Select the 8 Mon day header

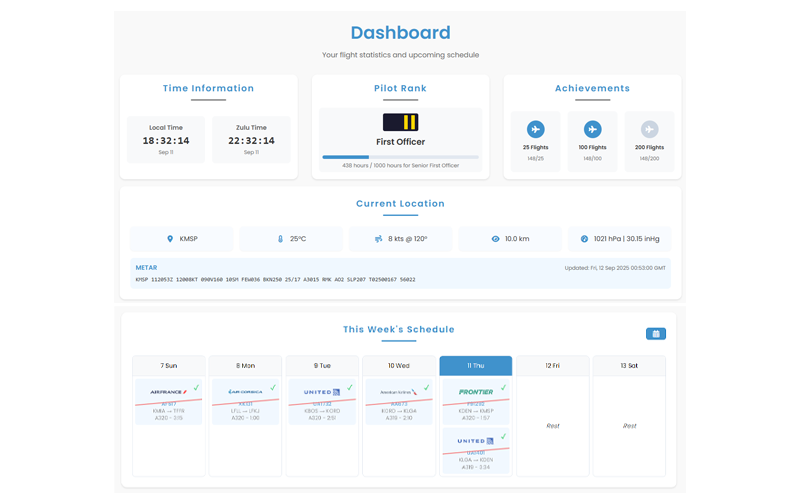(x=245, y=366)
